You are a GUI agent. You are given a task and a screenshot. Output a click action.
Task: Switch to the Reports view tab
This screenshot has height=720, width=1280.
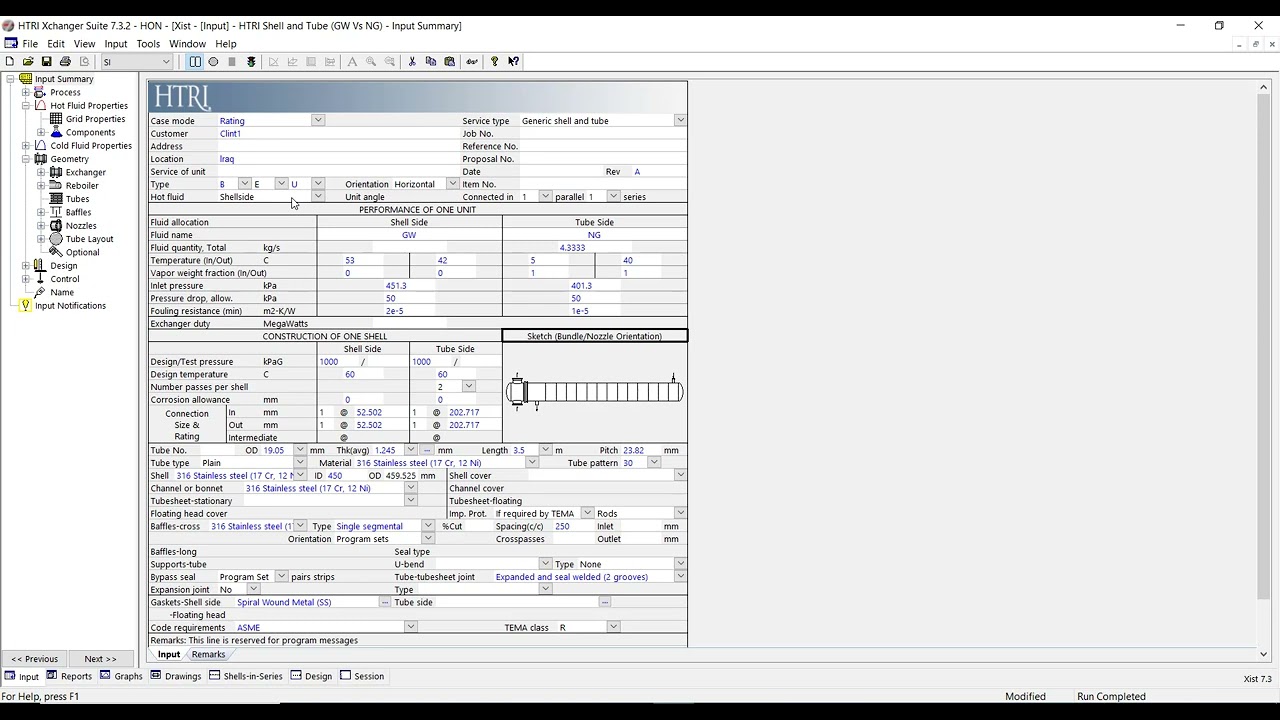pos(69,677)
